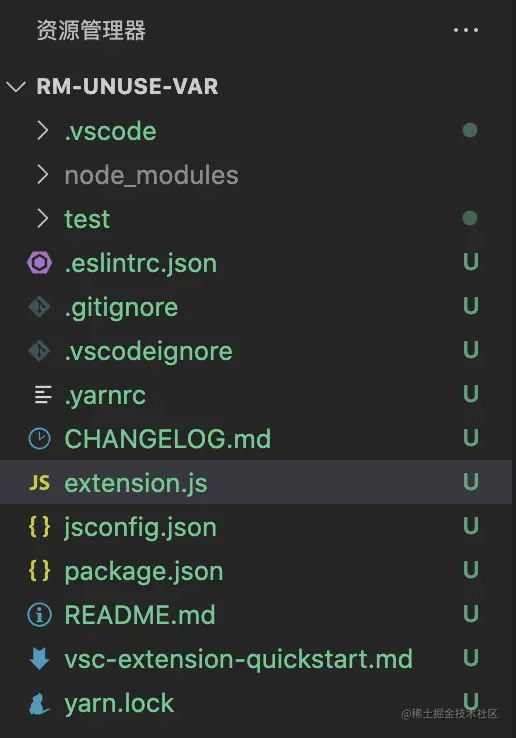Image resolution: width=516 pixels, height=738 pixels.
Task: Click the 资源管理器 panel title
Action: click(91, 30)
